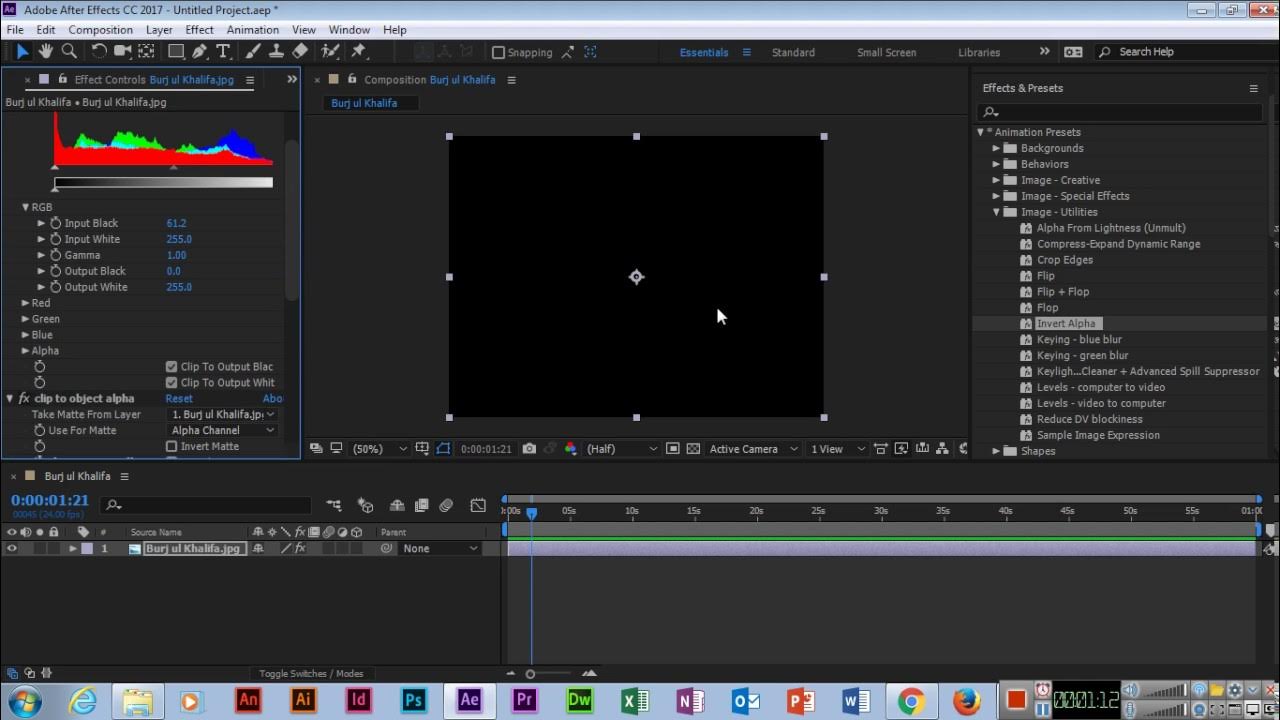Enable the Snapping checkbox

[499, 52]
